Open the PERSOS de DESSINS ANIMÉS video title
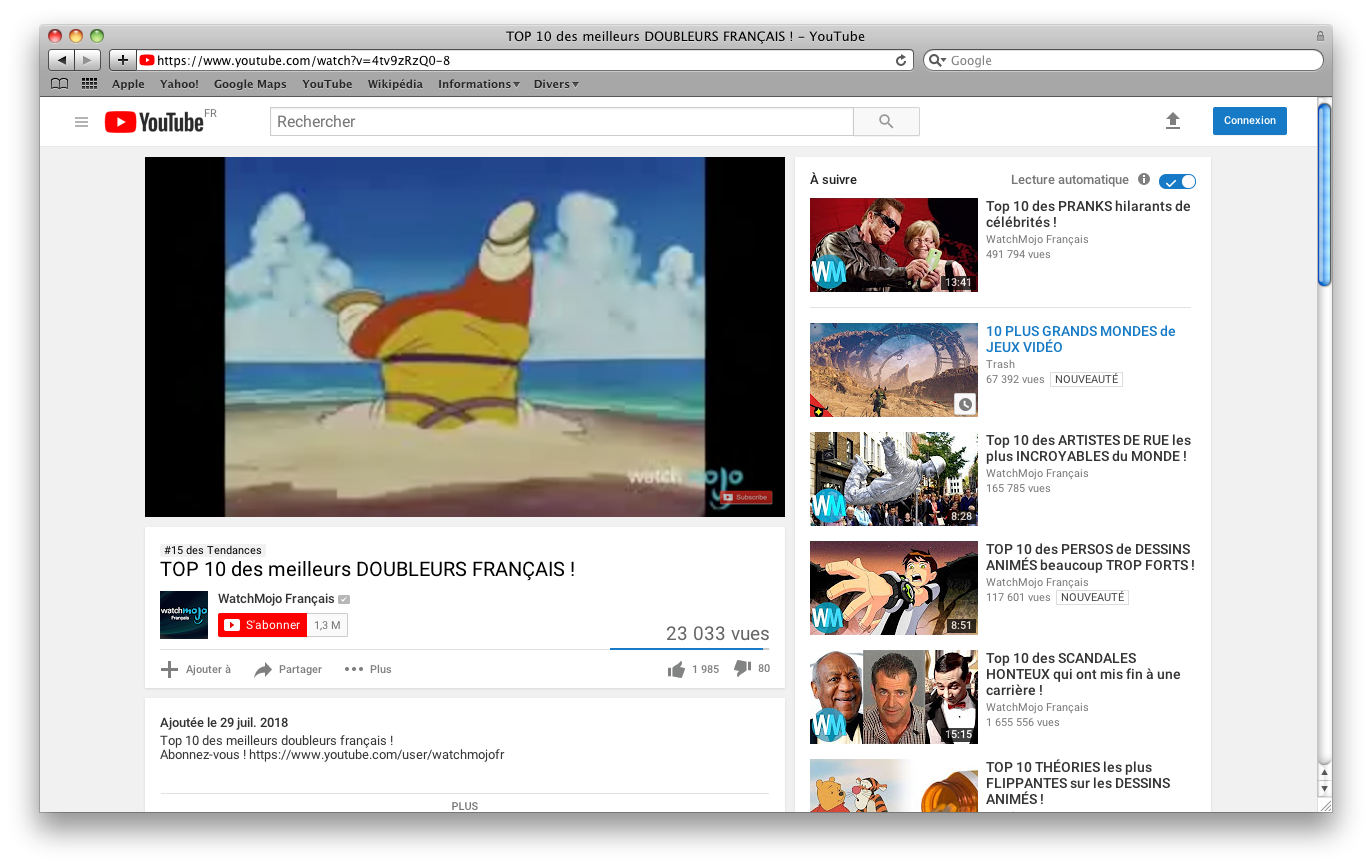The width and height of the screenshot is (1372, 867). point(1090,557)
